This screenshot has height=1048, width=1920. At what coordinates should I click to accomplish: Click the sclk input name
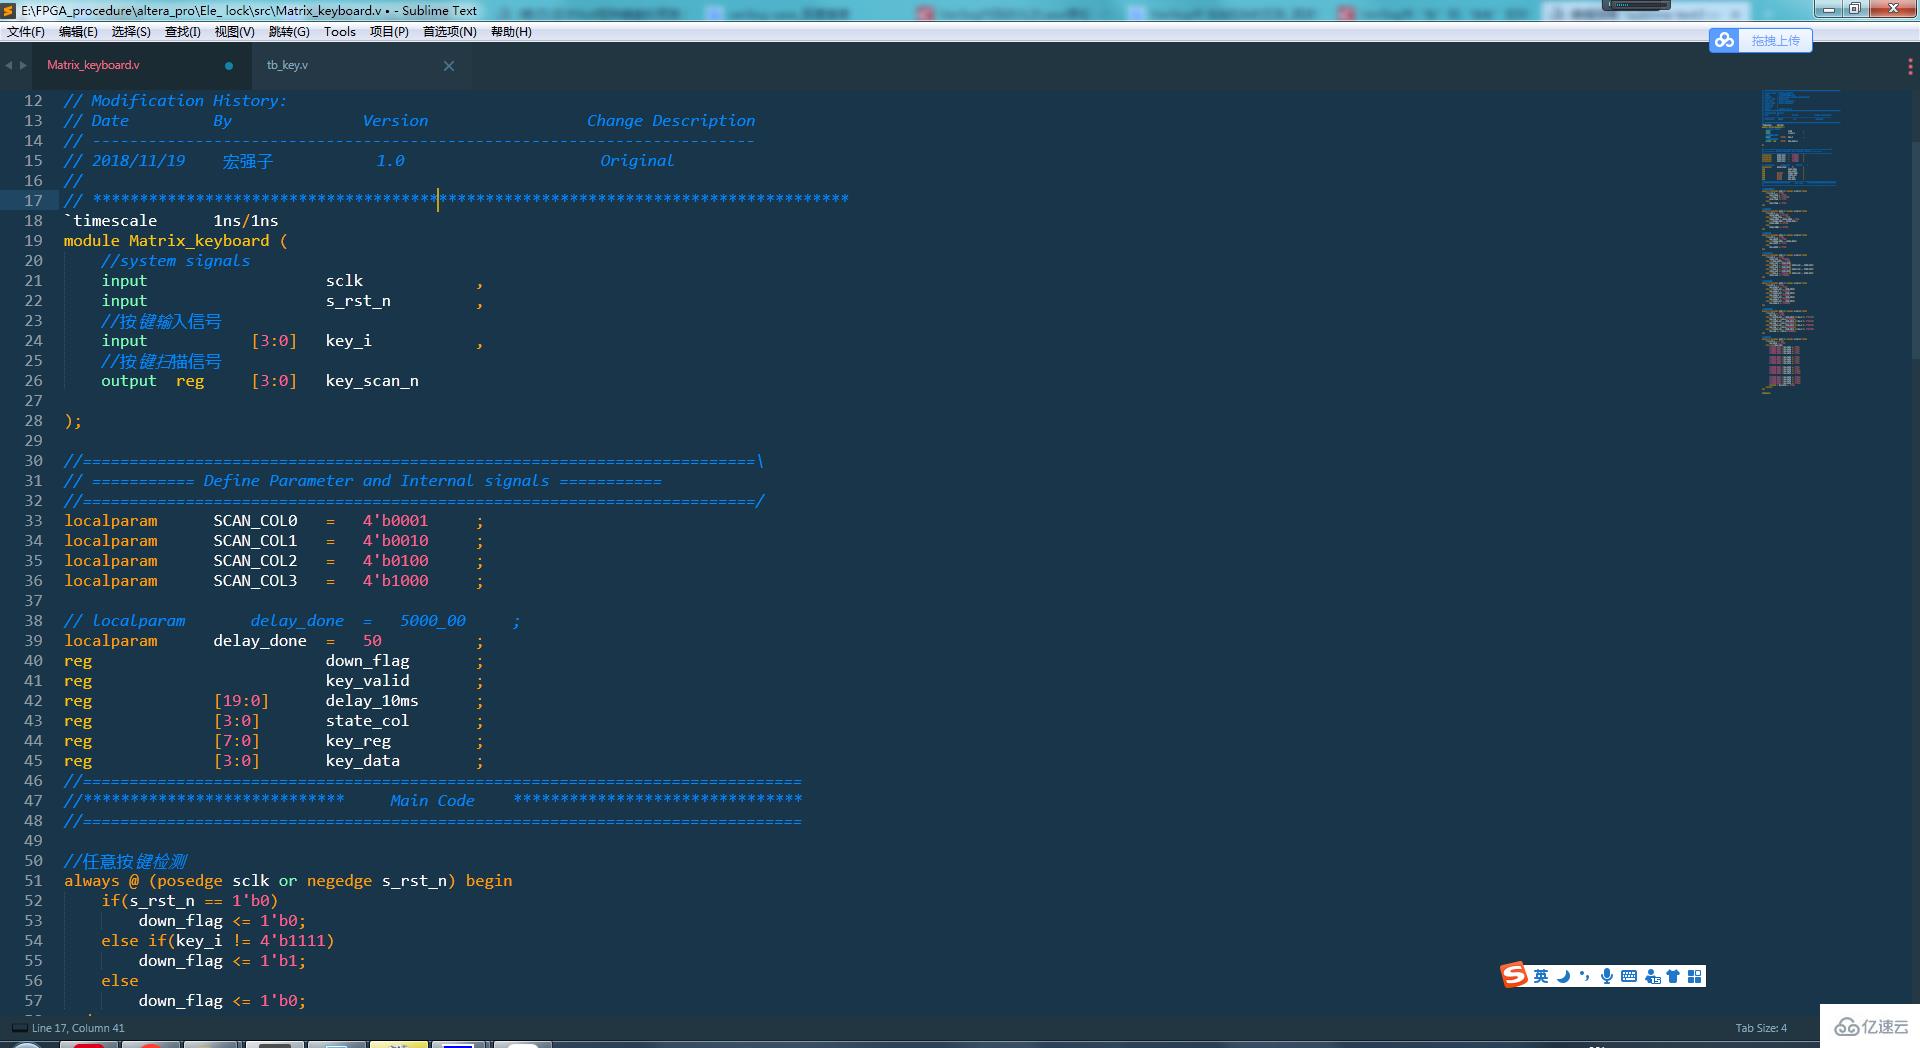click(x=344, y=280)
